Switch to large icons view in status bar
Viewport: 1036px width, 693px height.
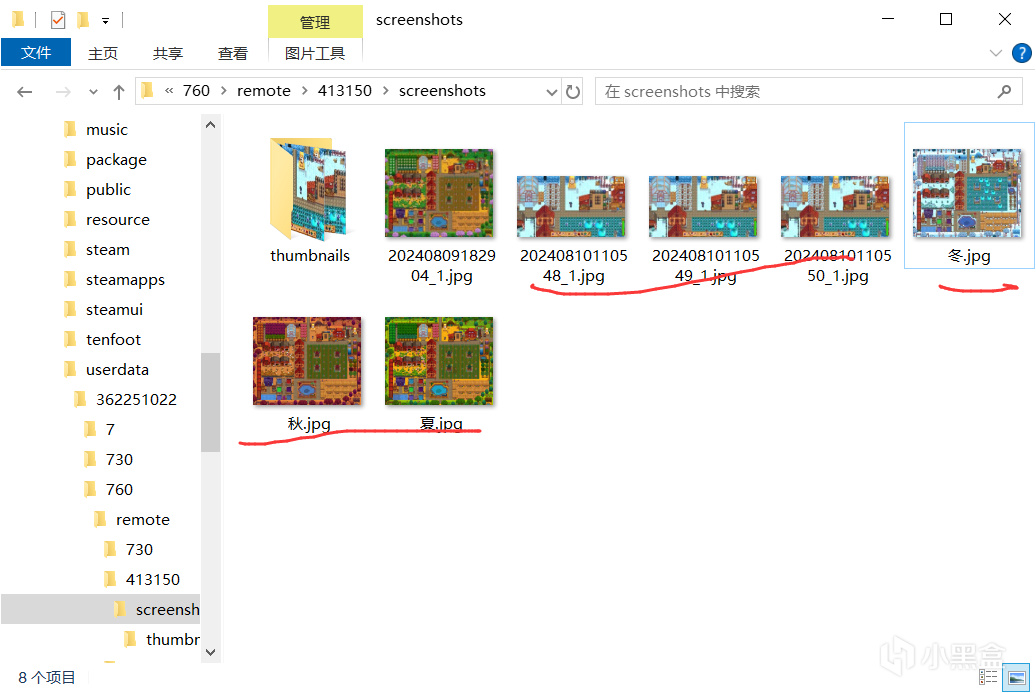[x=1016, y=677]
